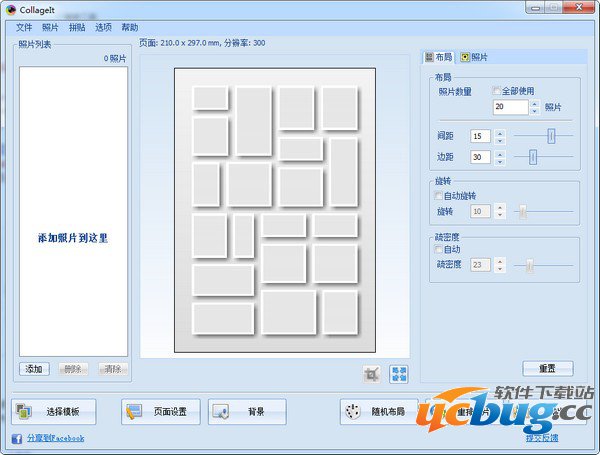Open the 文件 menu
The width and height of the screenshot is (600, 455).
24,27
